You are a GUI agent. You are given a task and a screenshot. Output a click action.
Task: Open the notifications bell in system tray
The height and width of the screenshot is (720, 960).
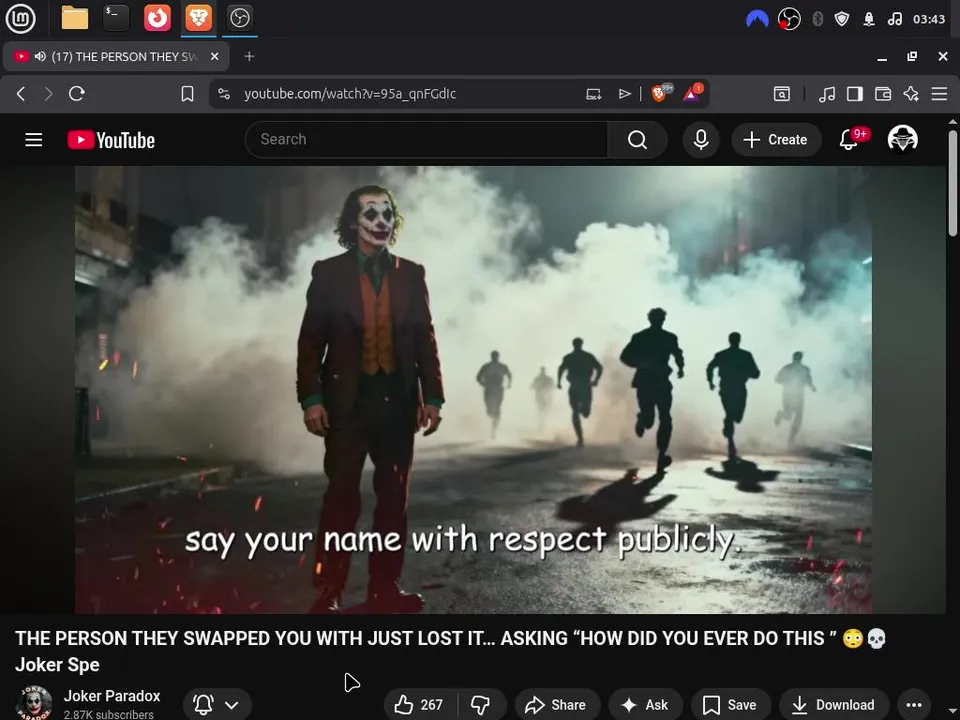(869, 19)
